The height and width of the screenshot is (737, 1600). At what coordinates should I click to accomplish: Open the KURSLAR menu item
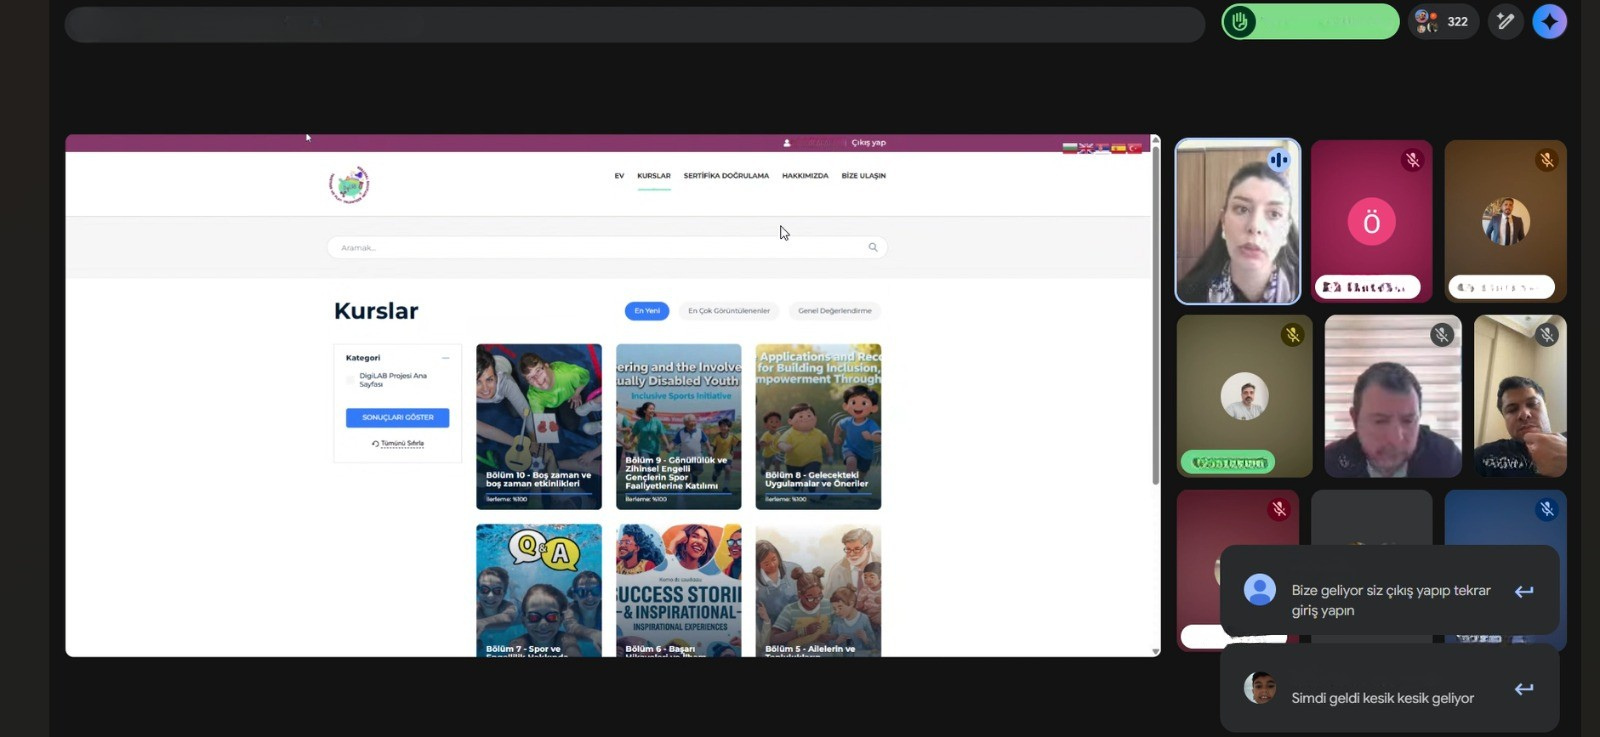(x=654, y=176)
